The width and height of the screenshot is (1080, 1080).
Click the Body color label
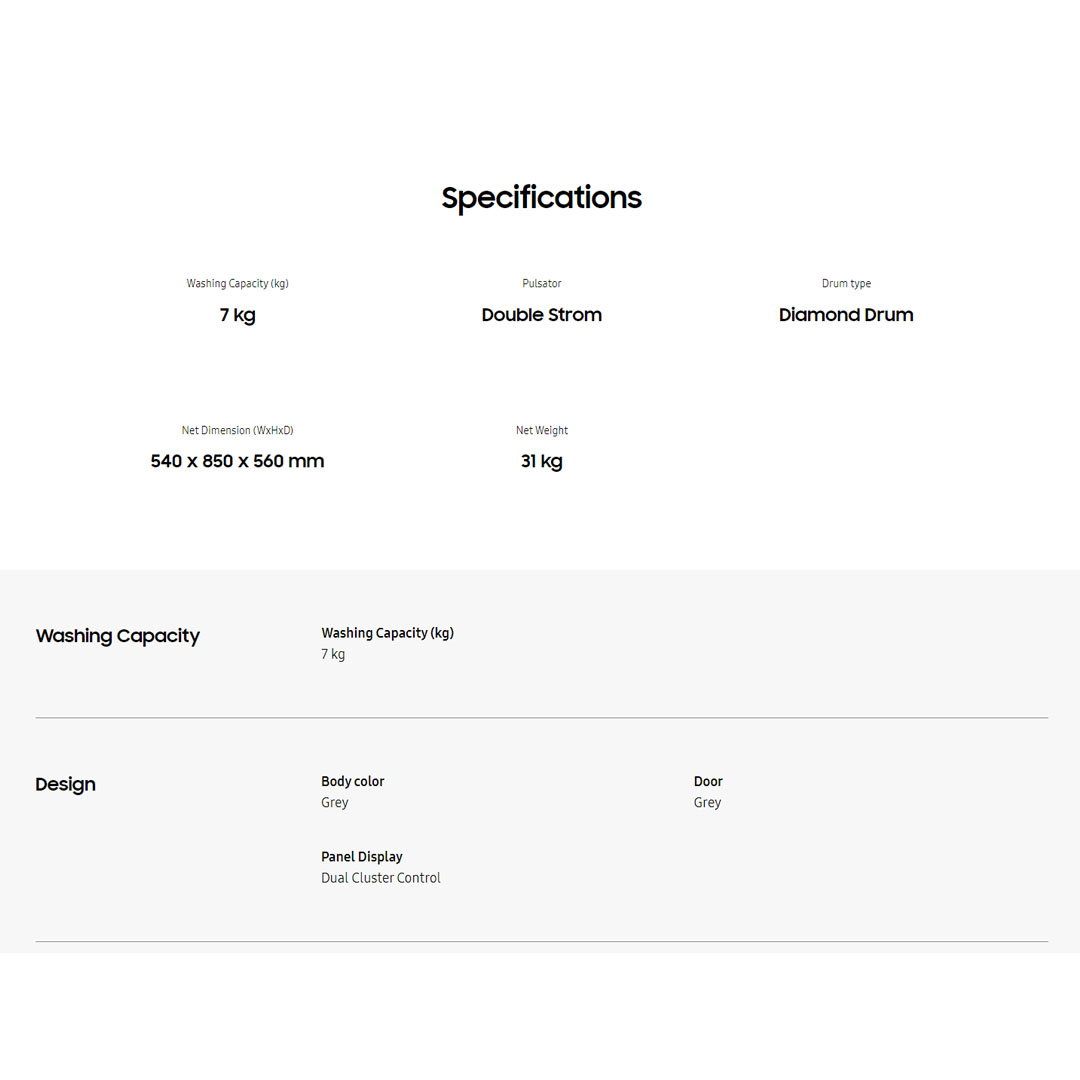(352, 782)
